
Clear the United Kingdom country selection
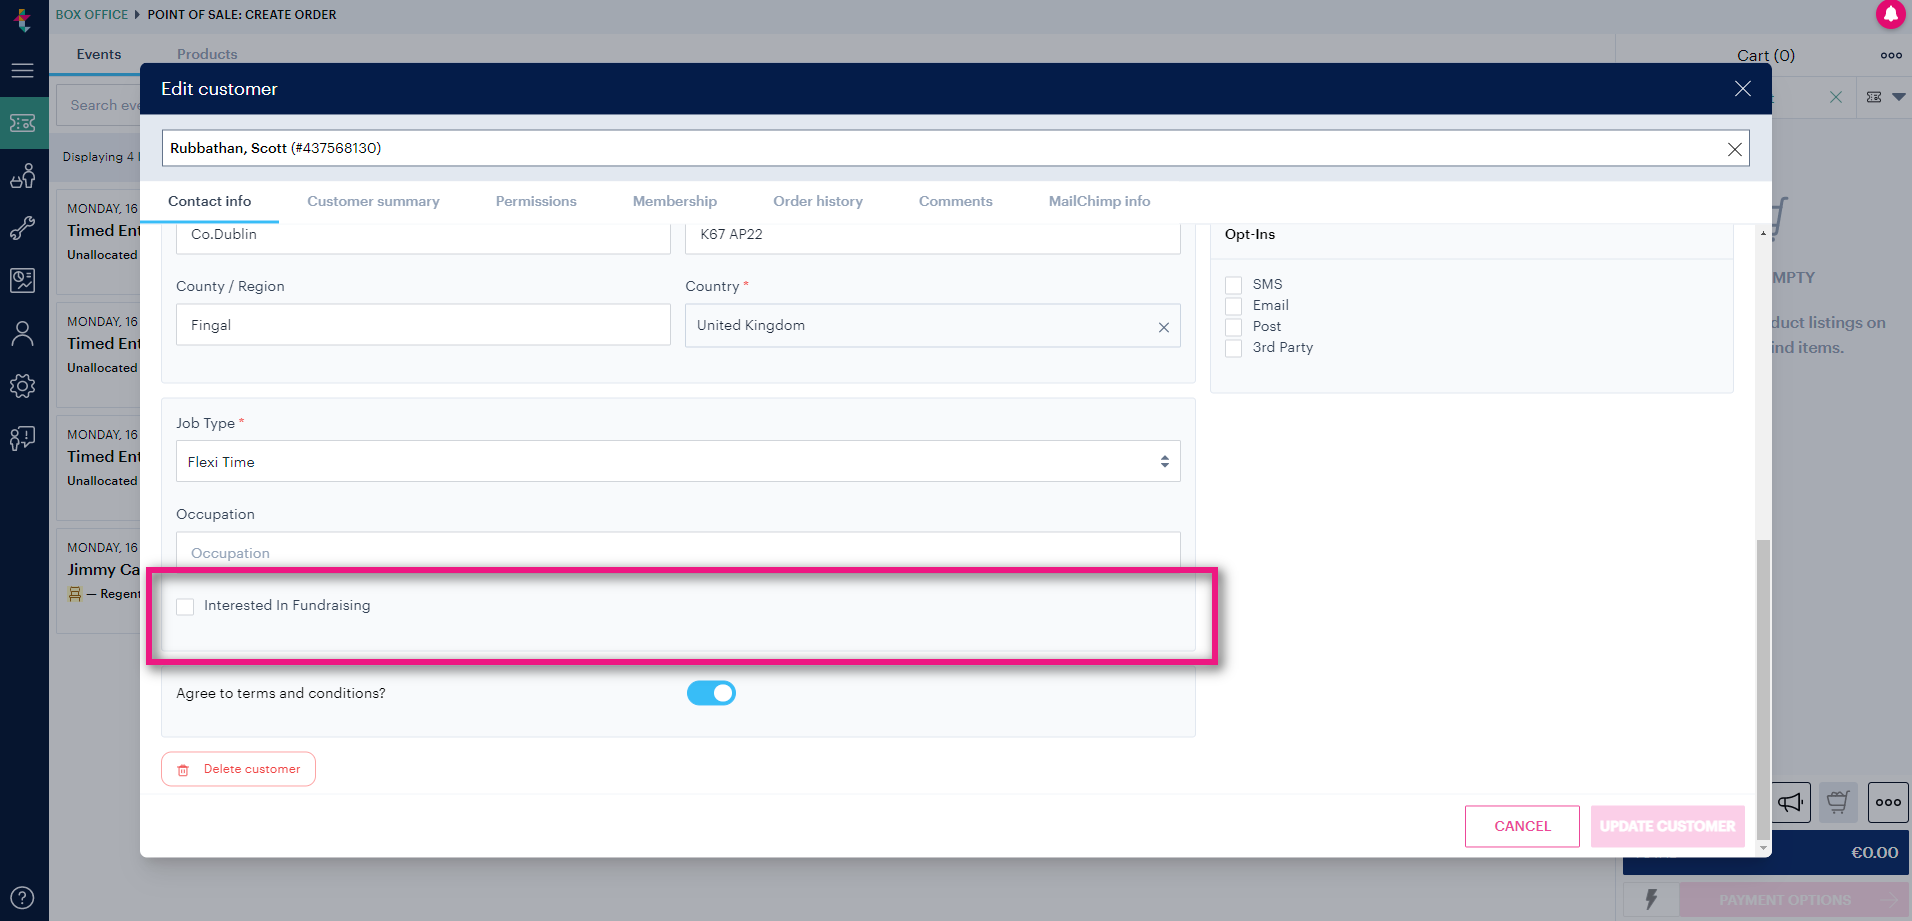tap(1164, 327)
